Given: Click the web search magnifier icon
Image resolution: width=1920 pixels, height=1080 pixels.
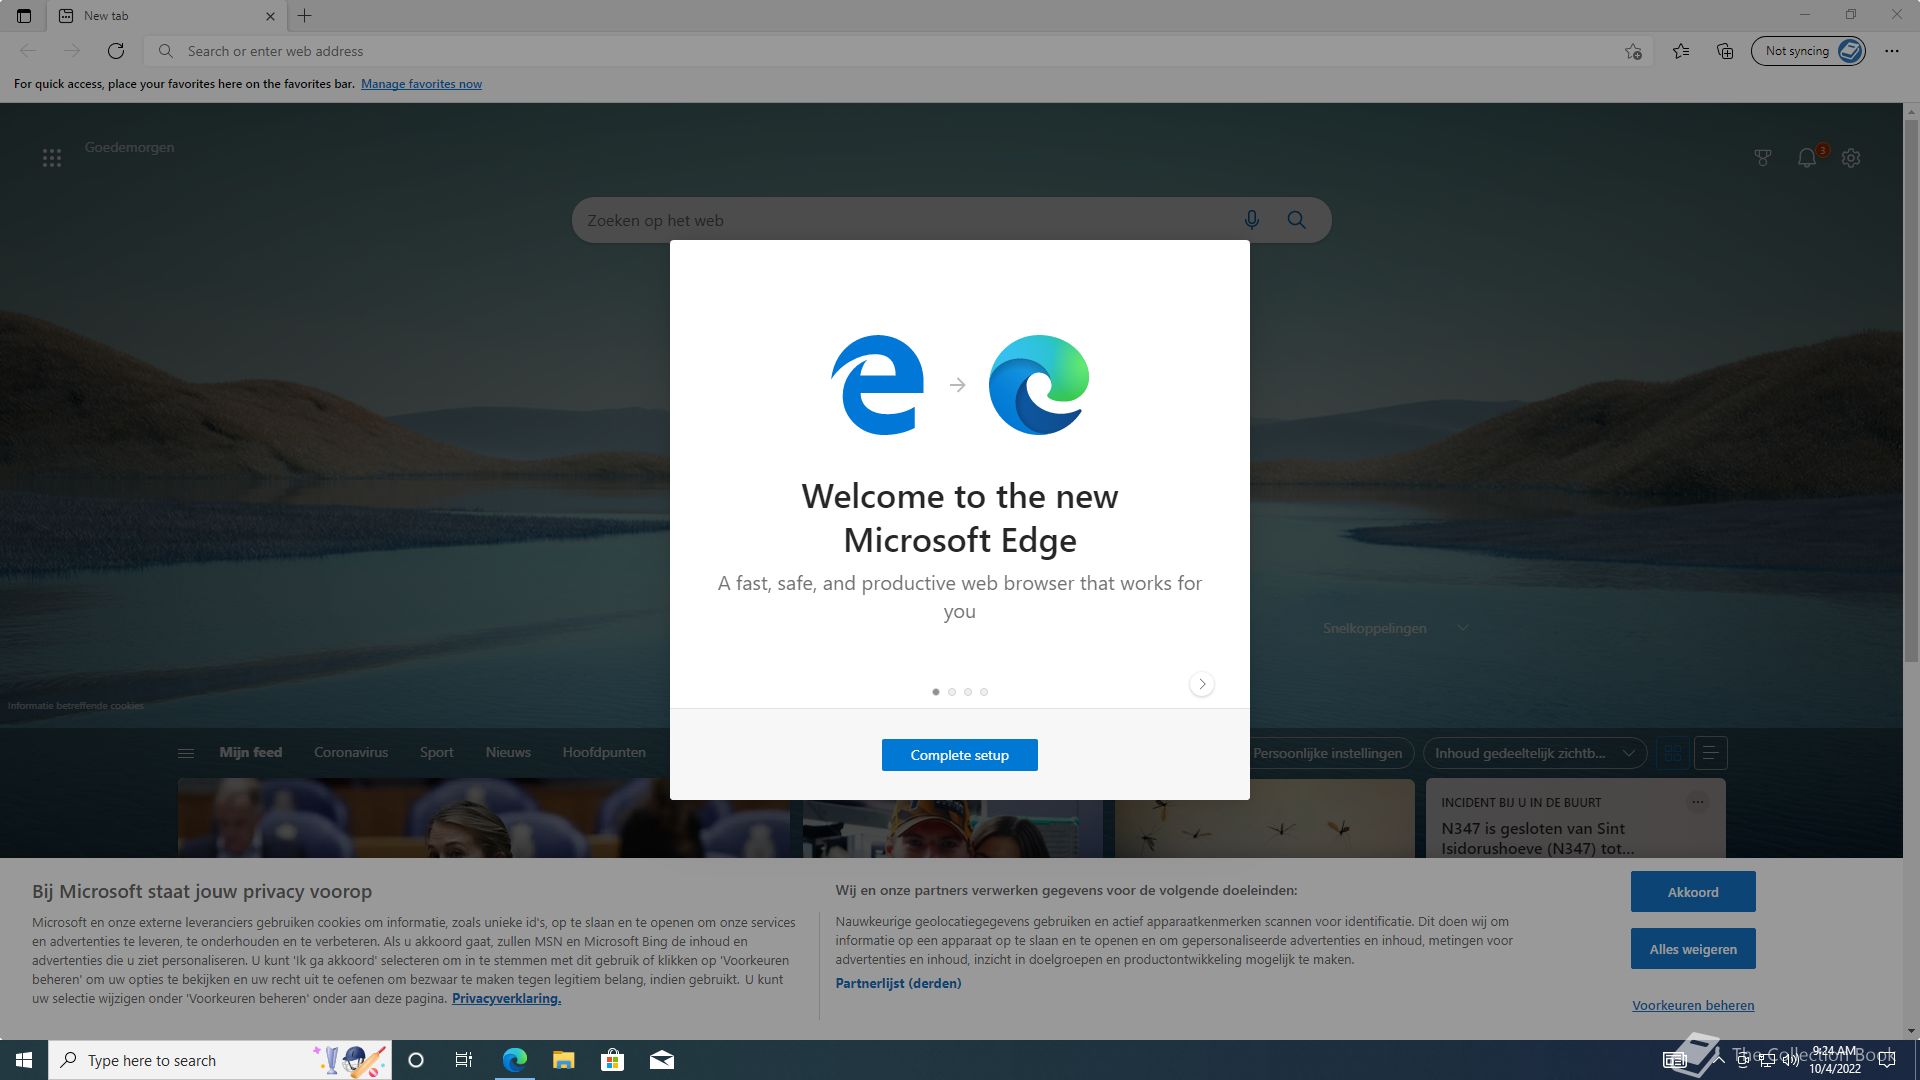Looking at the screenshot, I should (1297, 220).
